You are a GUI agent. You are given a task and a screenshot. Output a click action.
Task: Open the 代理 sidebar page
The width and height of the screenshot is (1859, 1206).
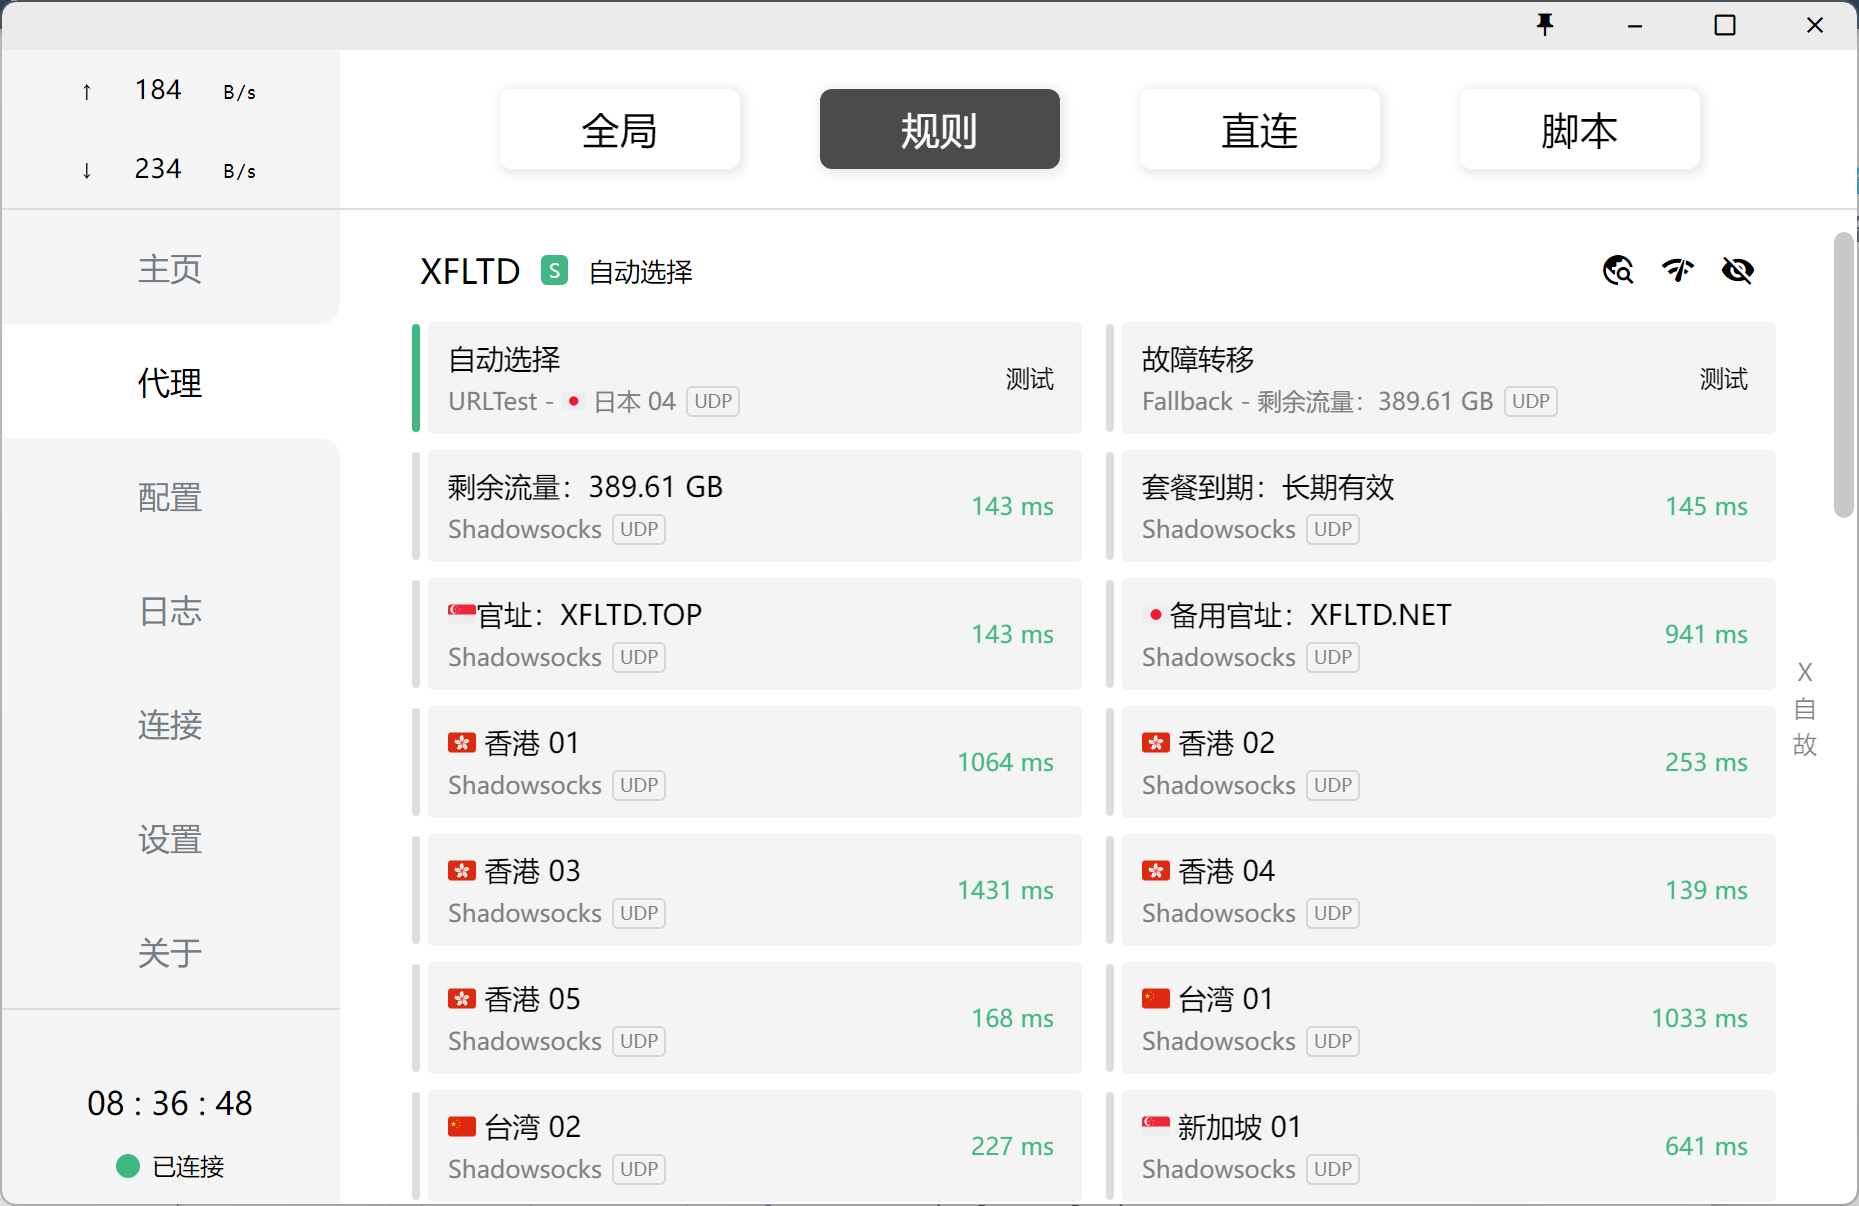(x=170, y=382)
